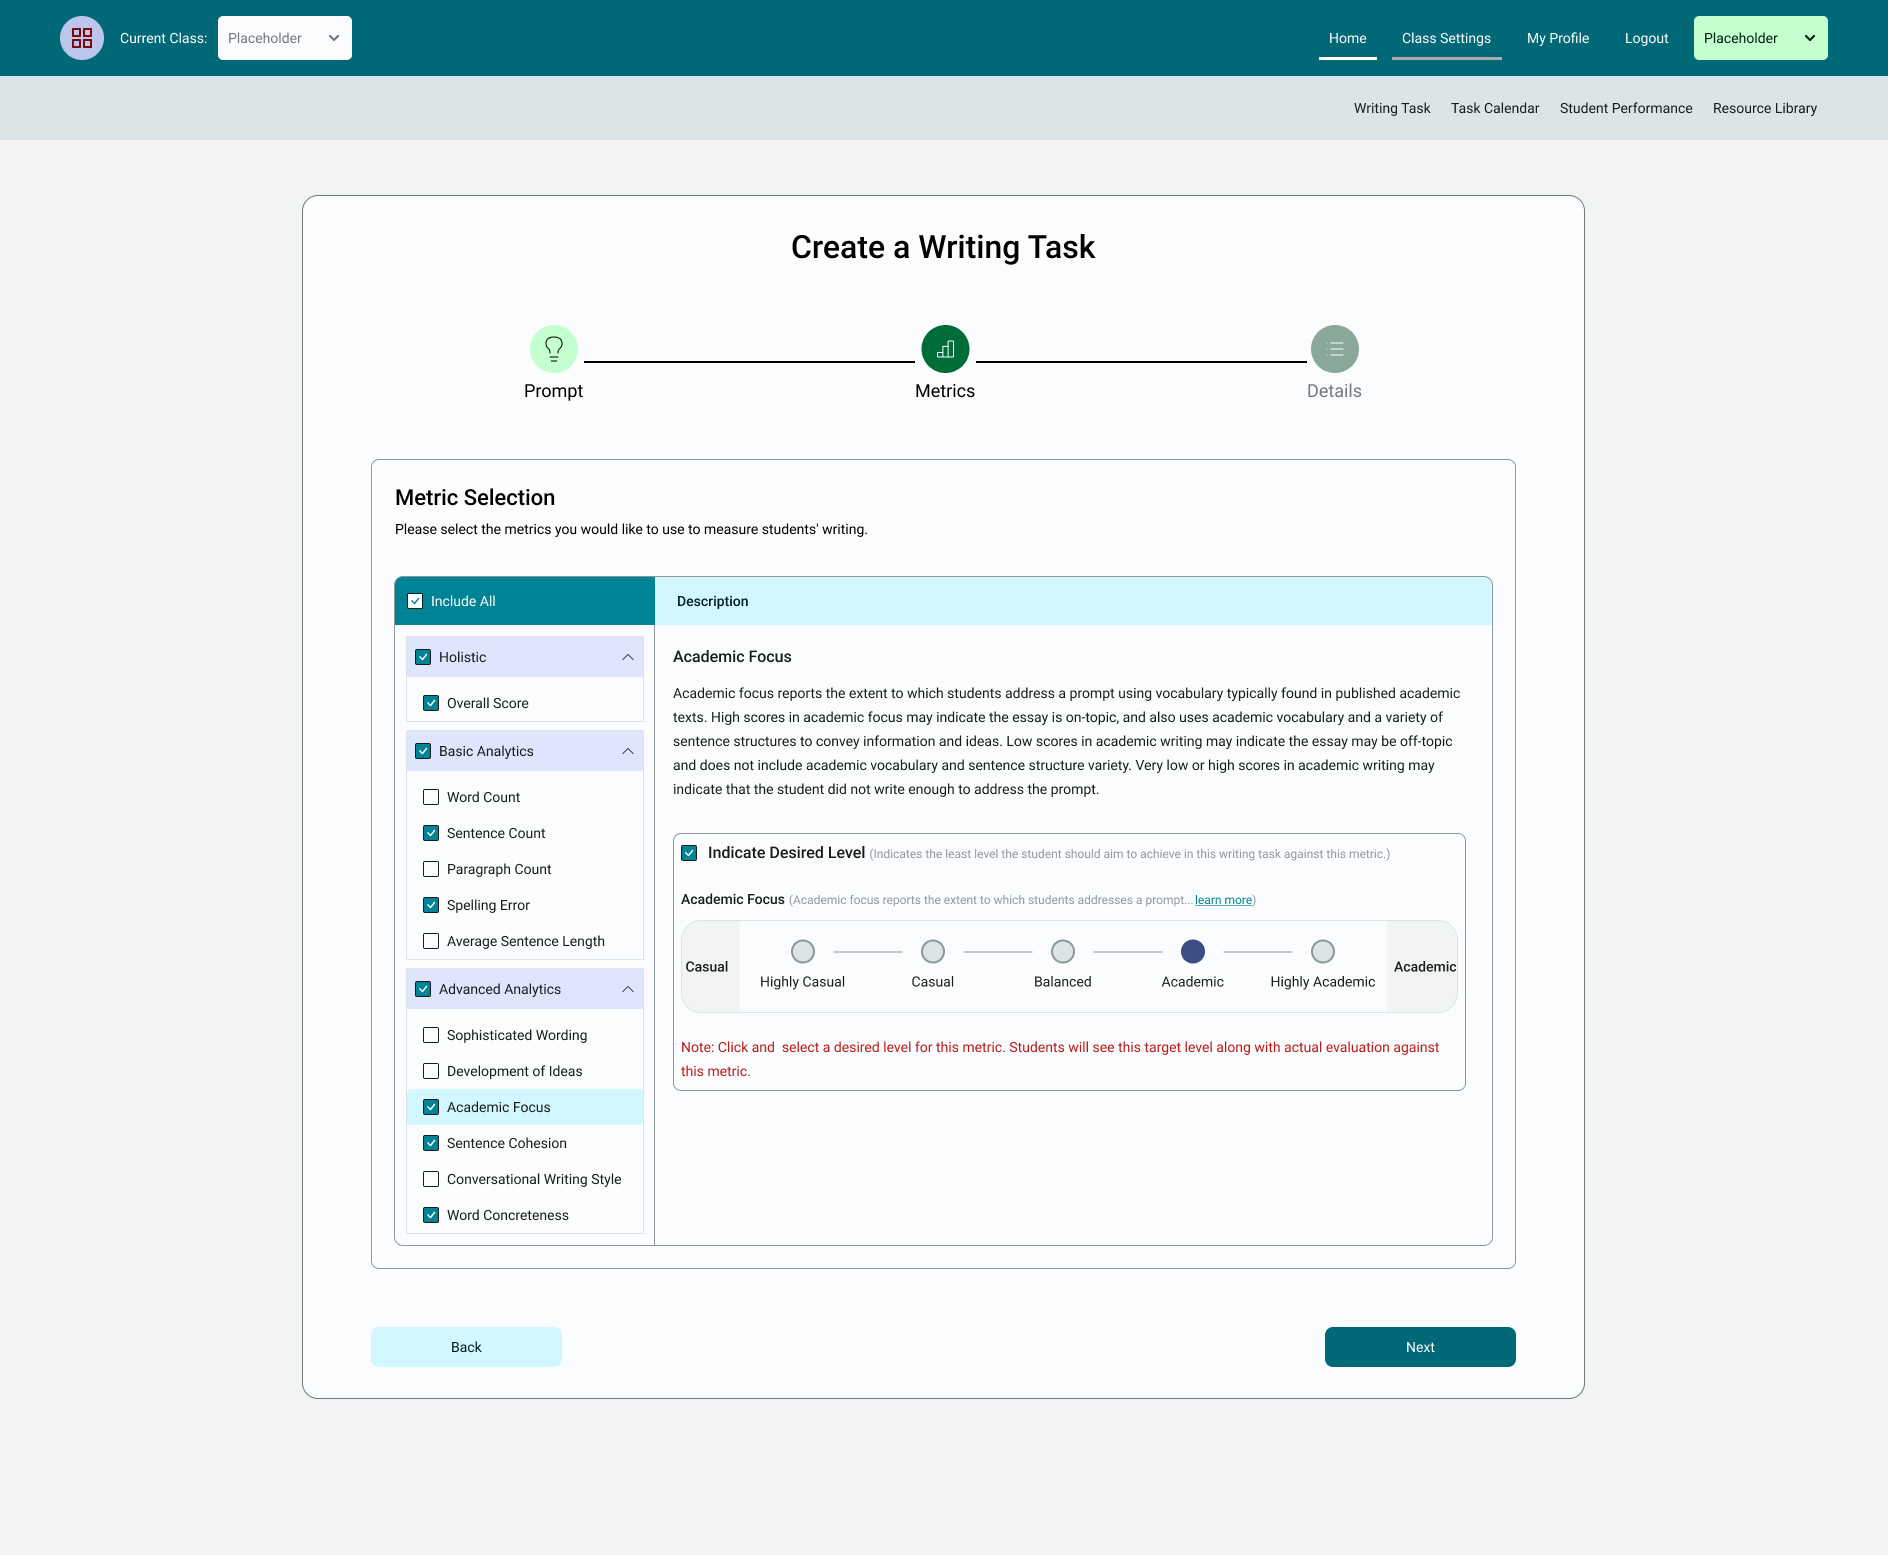Select the Balanced level option
This screenshot has height=1555, width=1888.
pos(1063,951)
